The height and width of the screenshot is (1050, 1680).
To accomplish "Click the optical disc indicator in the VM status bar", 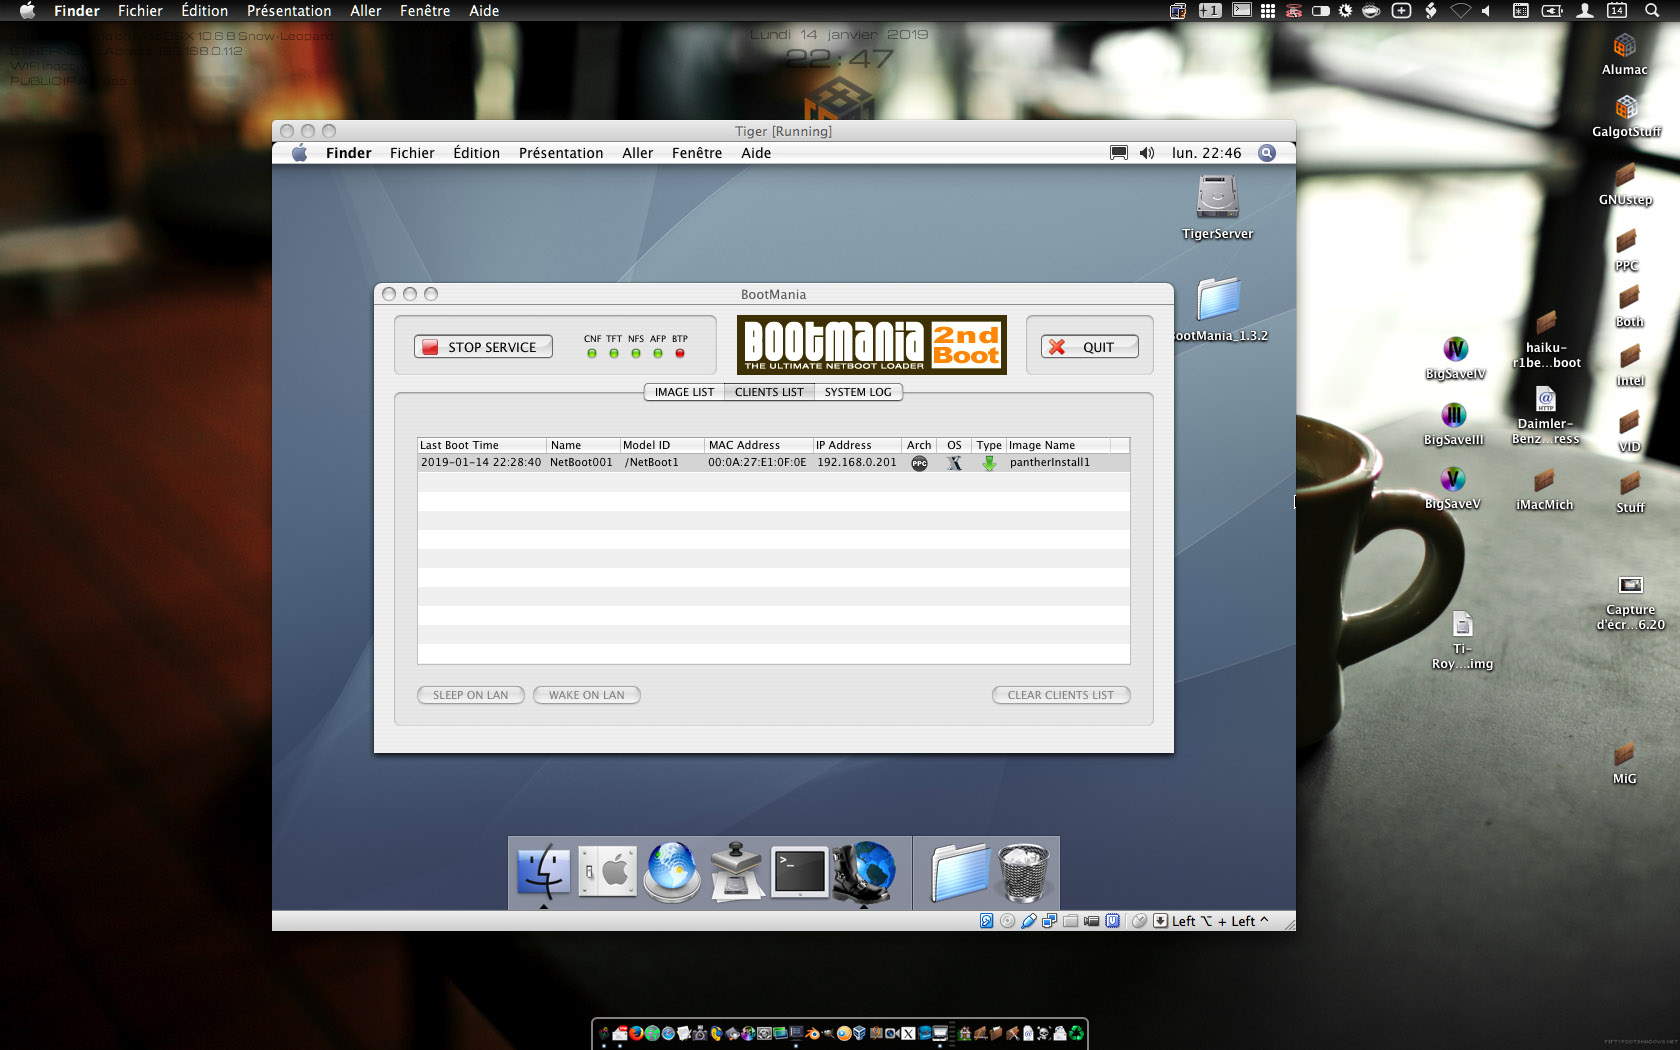I will (x=1007, y=921).
